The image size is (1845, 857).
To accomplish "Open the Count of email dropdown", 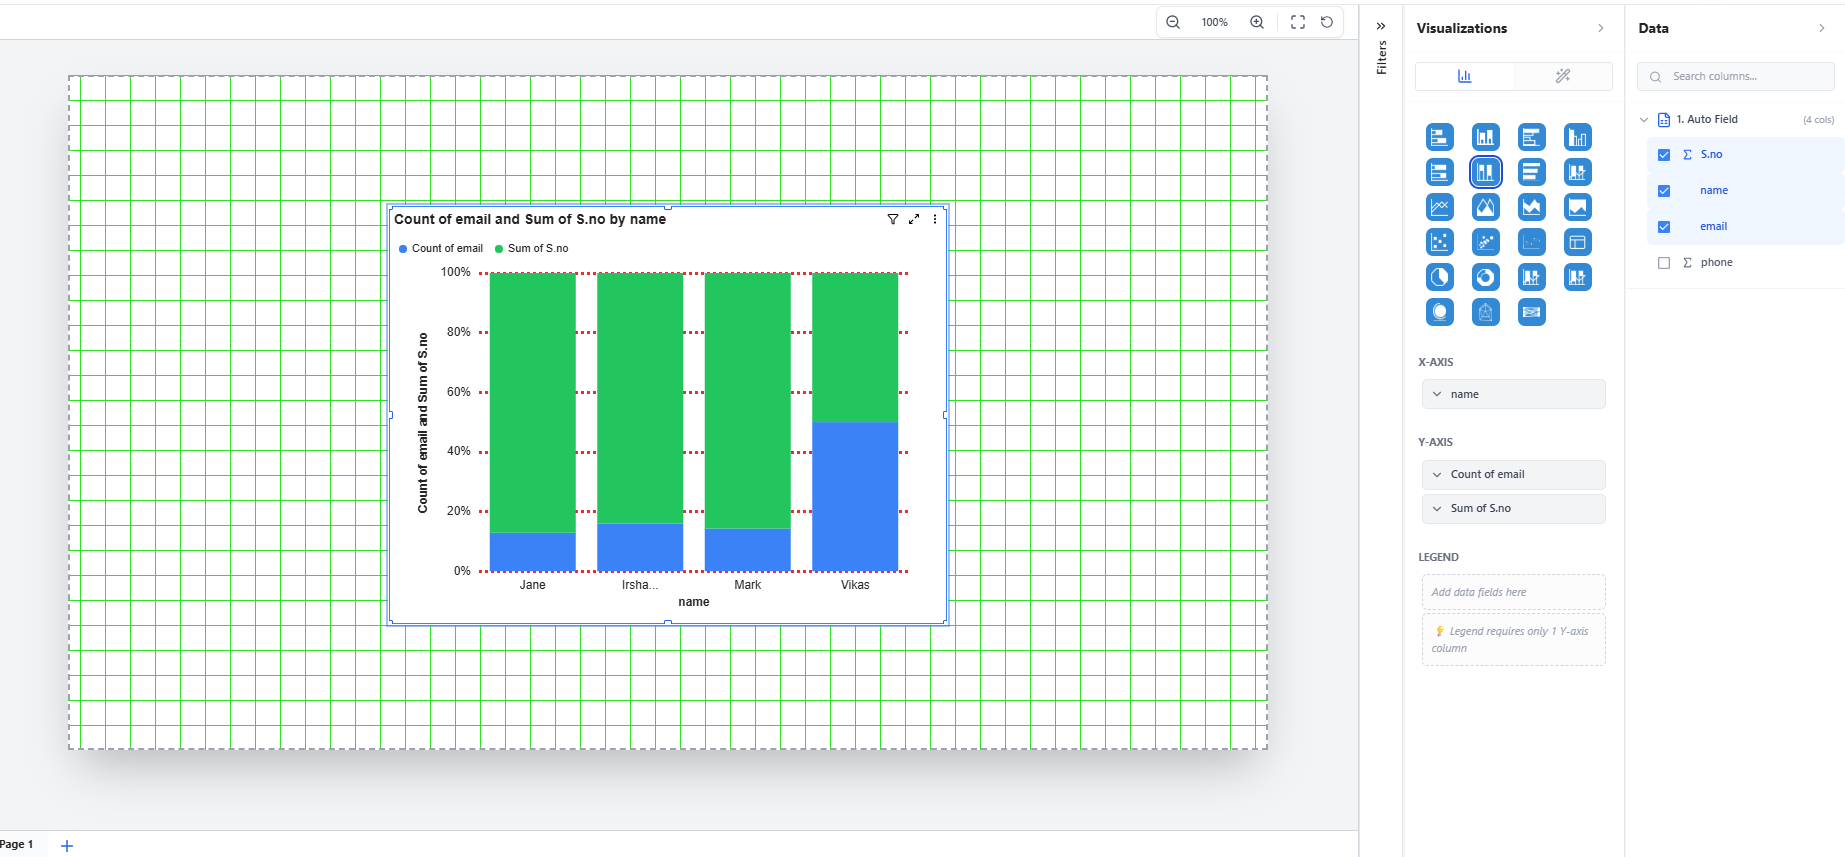I will point(1437,474).
